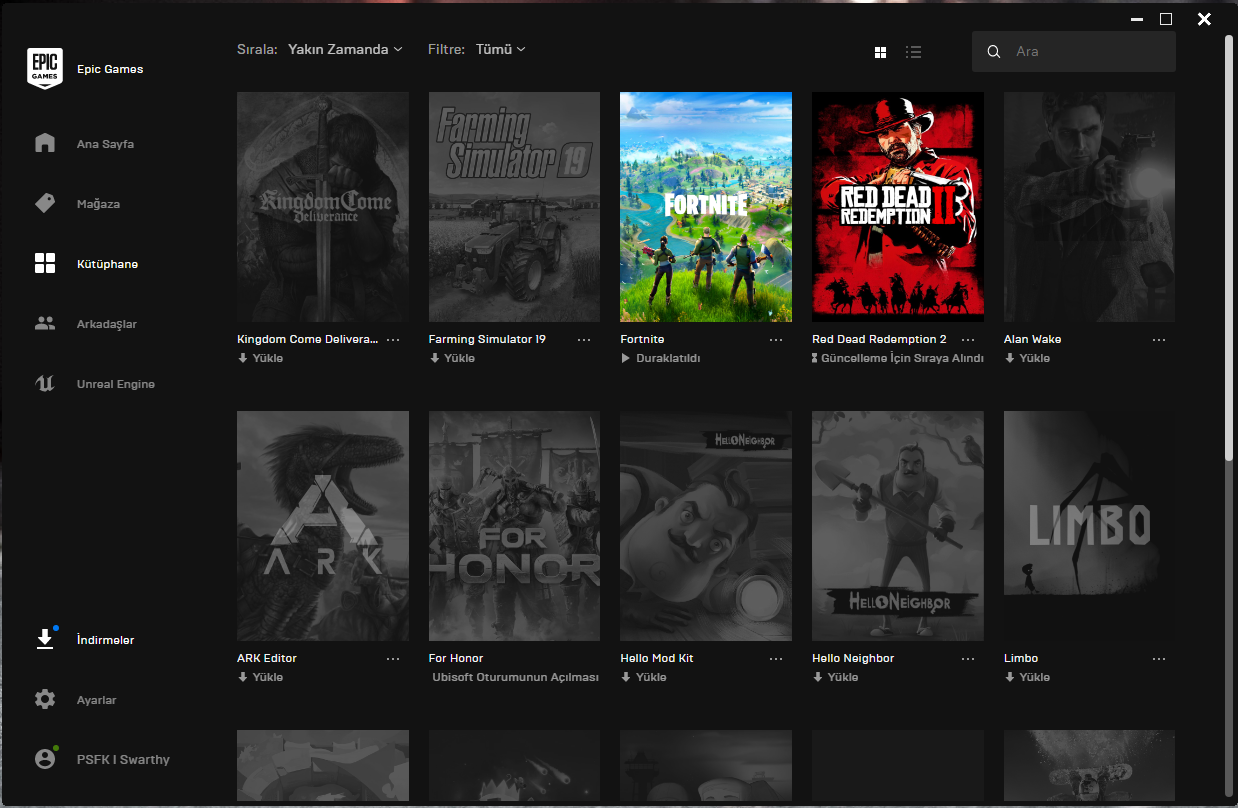Open the Arkadaşlar friends icon
This screenshot has width=1238, height=808.
click(x=45, y=323)
